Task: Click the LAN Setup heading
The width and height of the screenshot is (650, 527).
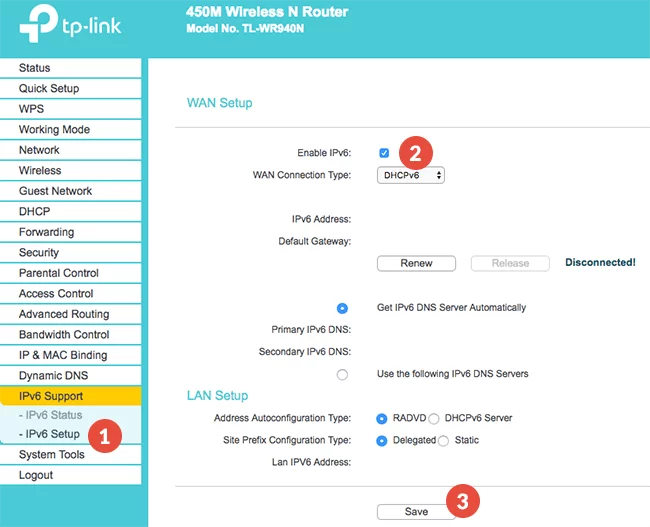Action: point(217,396)
